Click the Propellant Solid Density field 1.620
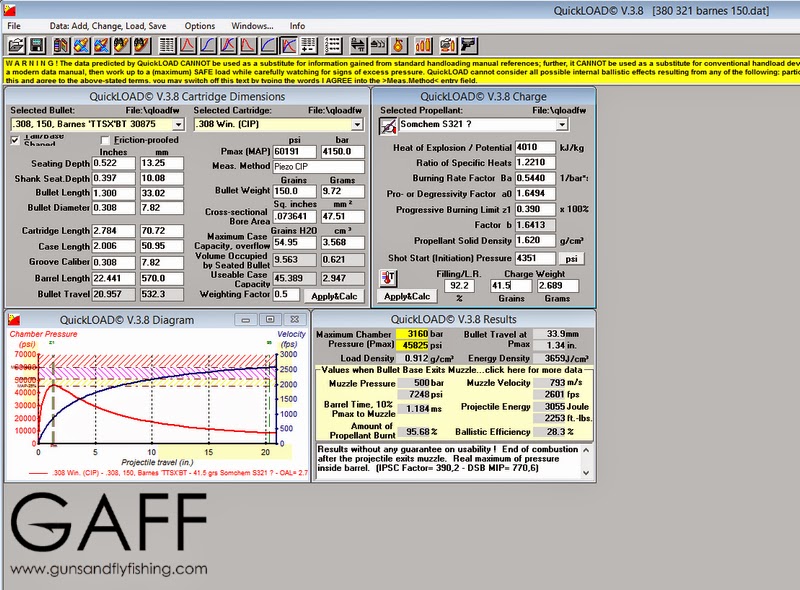Viewport: 800px width, 590px height. [535, 240]
